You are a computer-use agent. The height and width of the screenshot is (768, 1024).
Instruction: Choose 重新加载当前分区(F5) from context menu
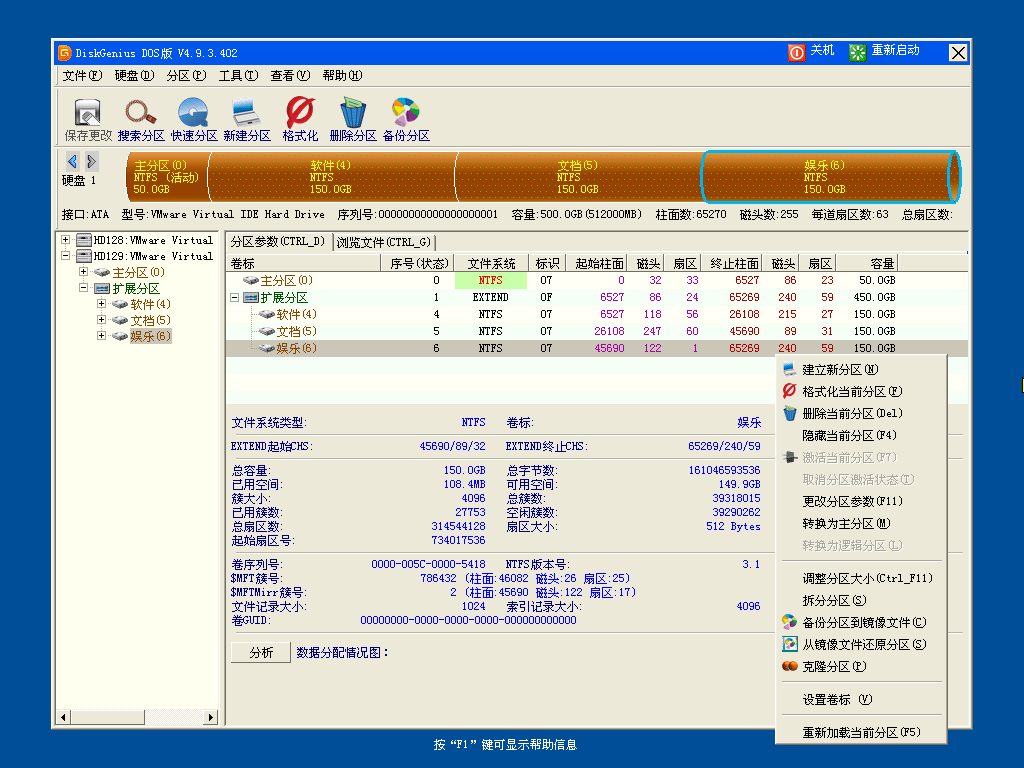click(x=861, y=733)
